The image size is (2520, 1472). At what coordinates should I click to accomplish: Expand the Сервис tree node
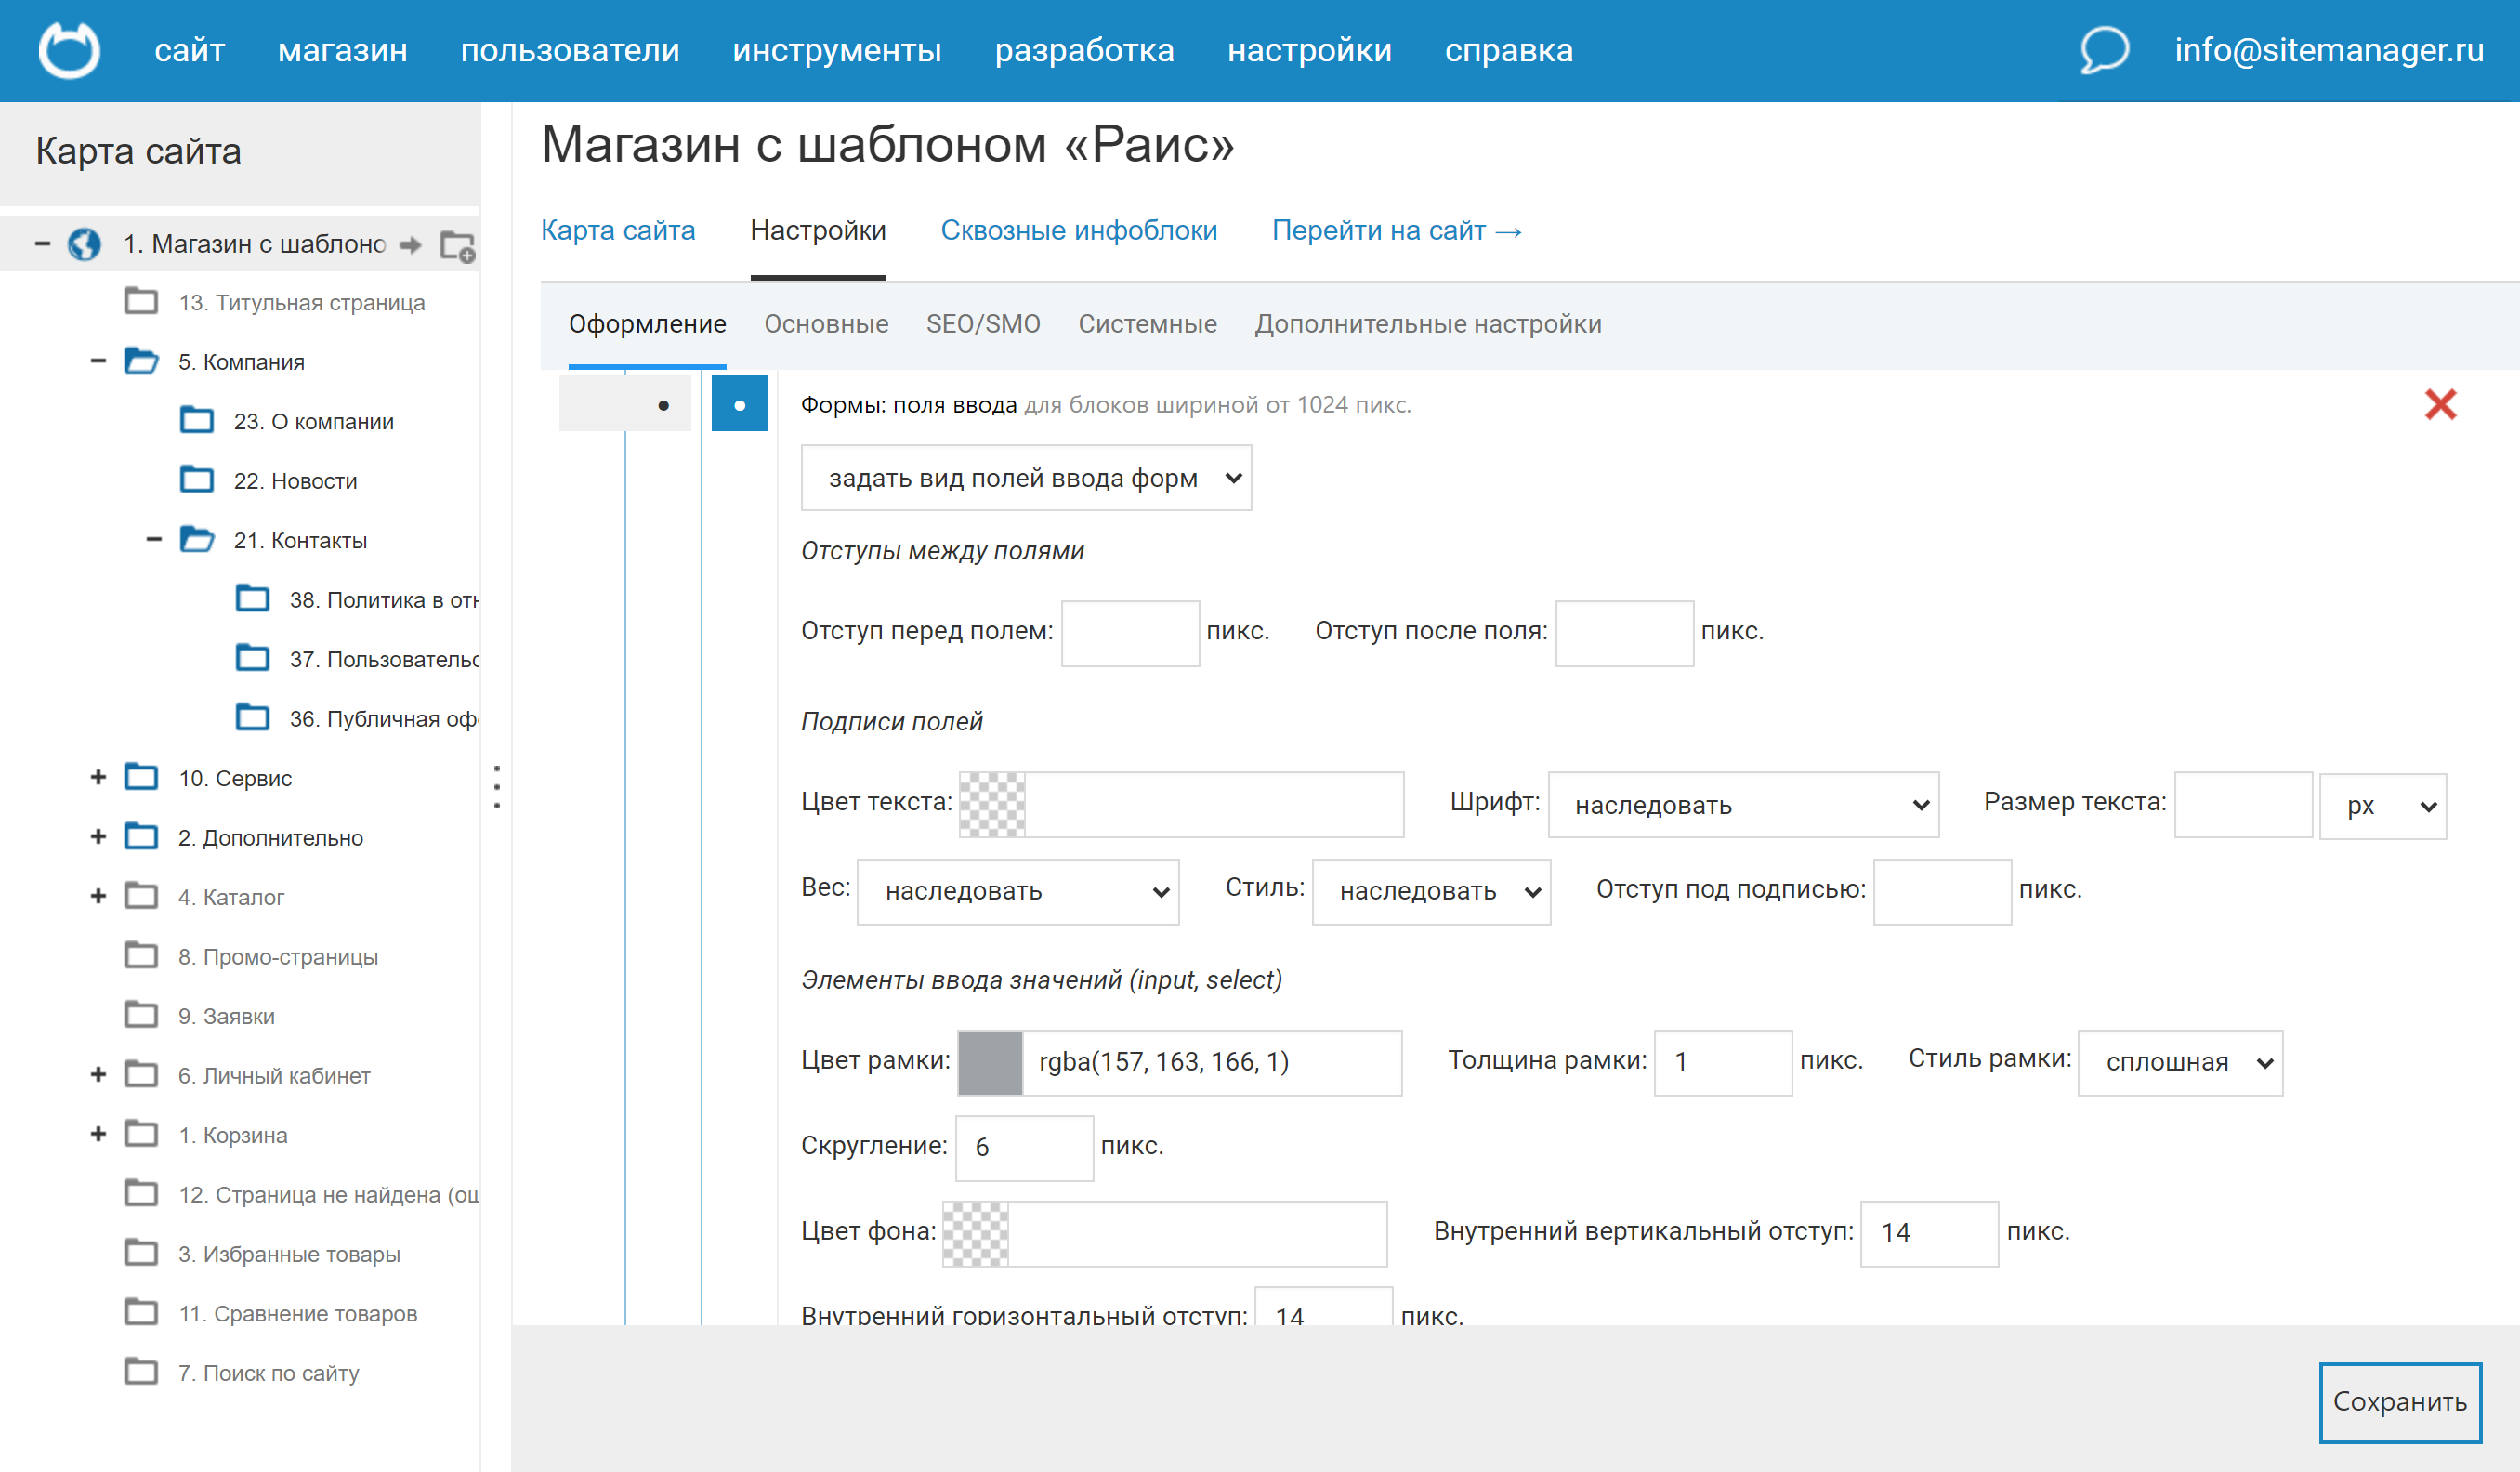tap(98, 777)
